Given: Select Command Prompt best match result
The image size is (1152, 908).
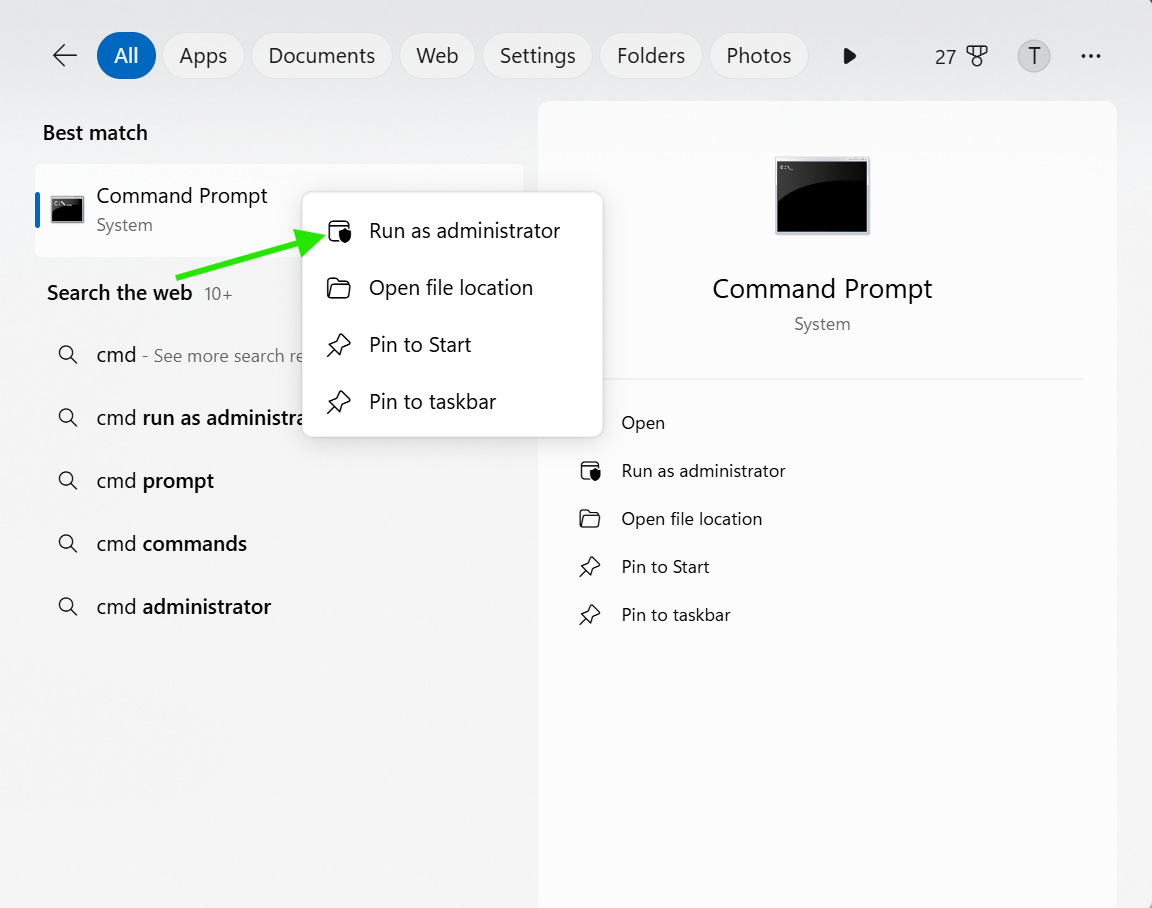Looking at the screenshot, I should [x=279, y=210].
